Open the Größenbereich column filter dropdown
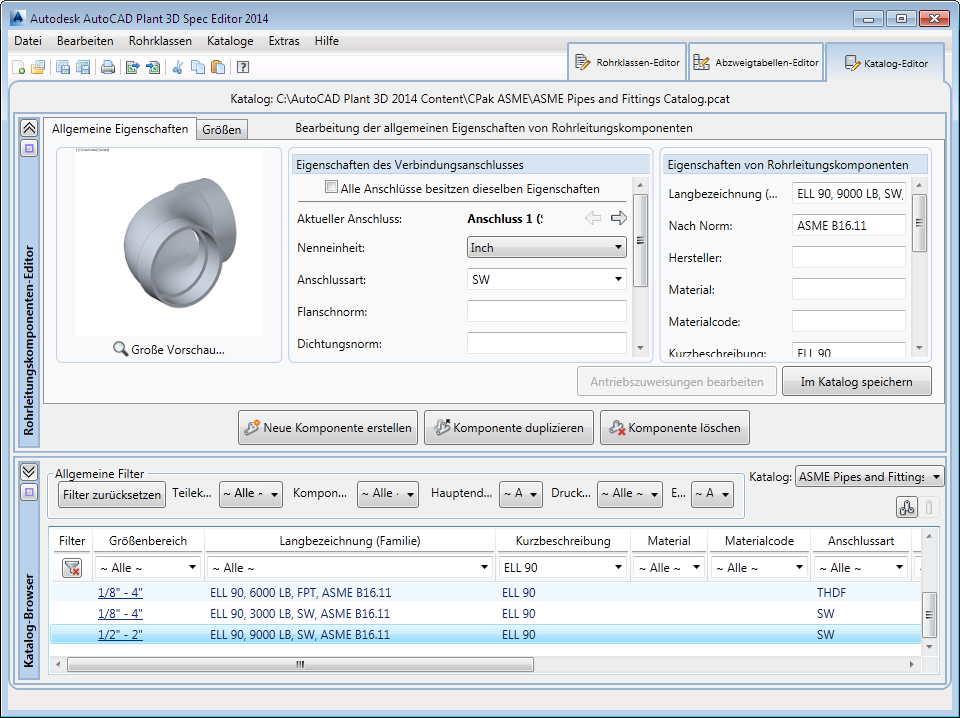Image resolution: width=960 pixels, height=718 pixels. pyautogui.click(x=148, y=568)
